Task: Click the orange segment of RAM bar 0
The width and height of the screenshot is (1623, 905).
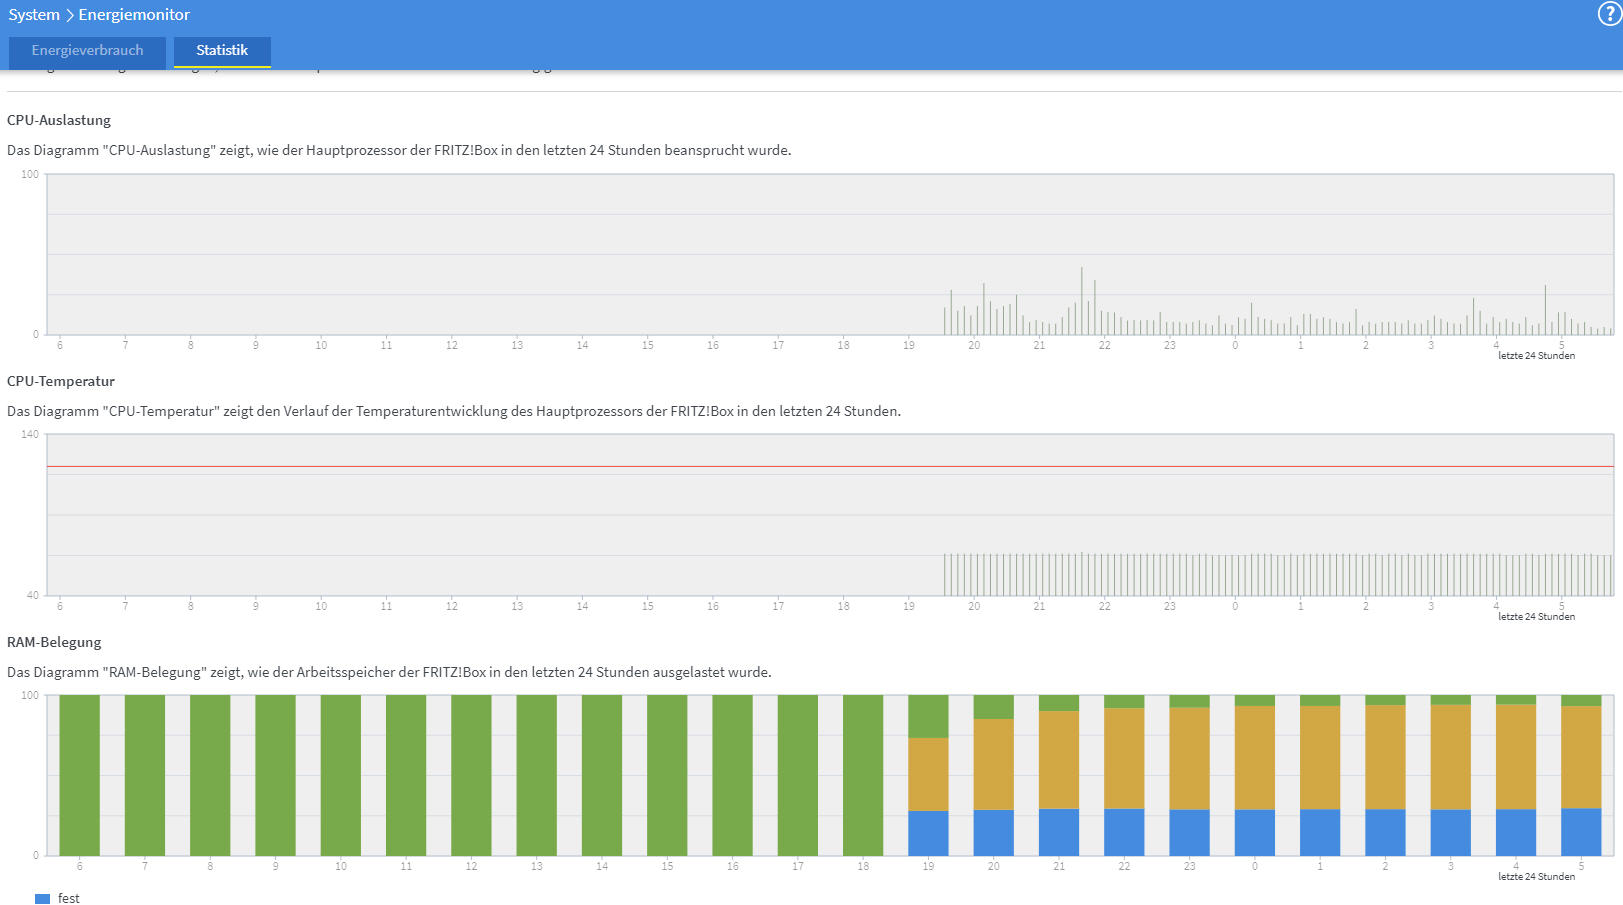Action: 1254,758
